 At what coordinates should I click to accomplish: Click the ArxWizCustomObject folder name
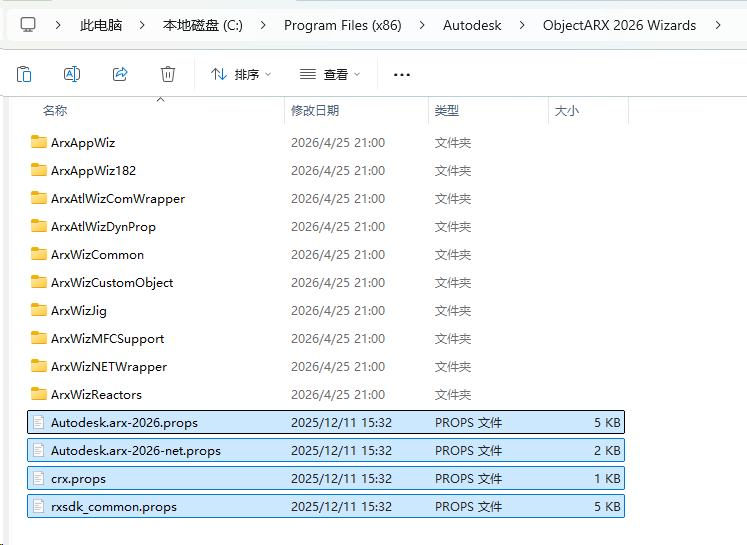[x=112, y=283]
